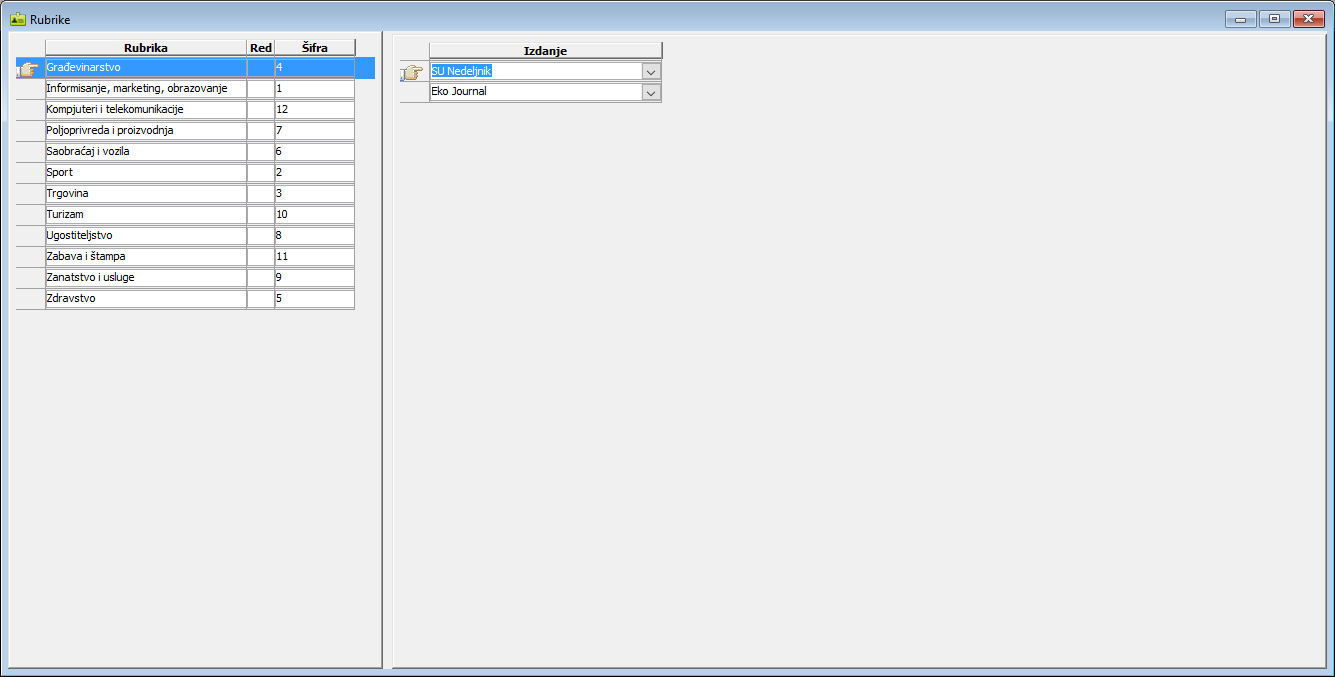Image resolution: width=1335 pixels, height=677 pixels.
Task: Click the Red column header
Action: pos(260,48)
